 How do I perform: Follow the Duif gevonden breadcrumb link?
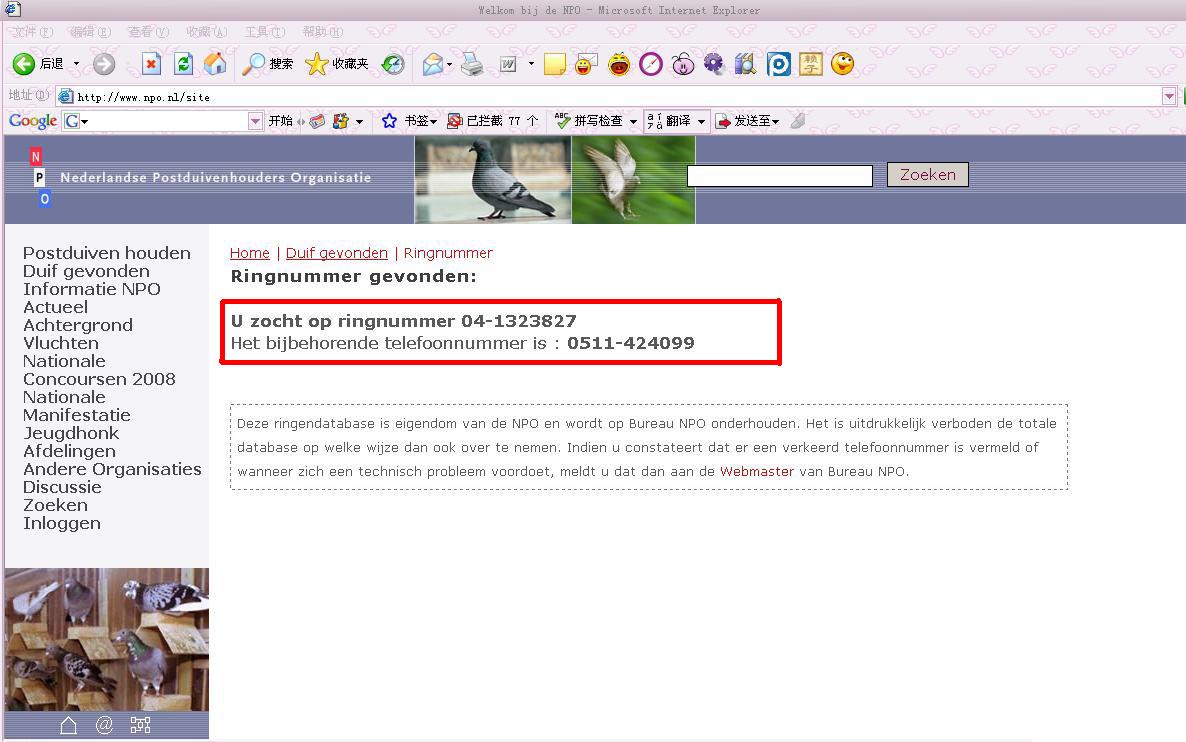tap(337, 253)
